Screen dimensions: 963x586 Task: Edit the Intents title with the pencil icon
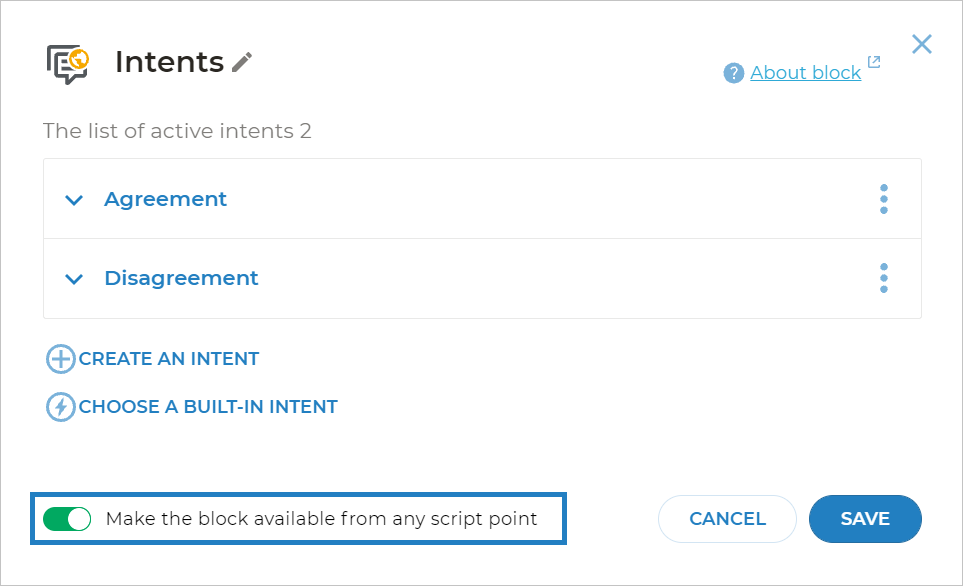point(241,62)
